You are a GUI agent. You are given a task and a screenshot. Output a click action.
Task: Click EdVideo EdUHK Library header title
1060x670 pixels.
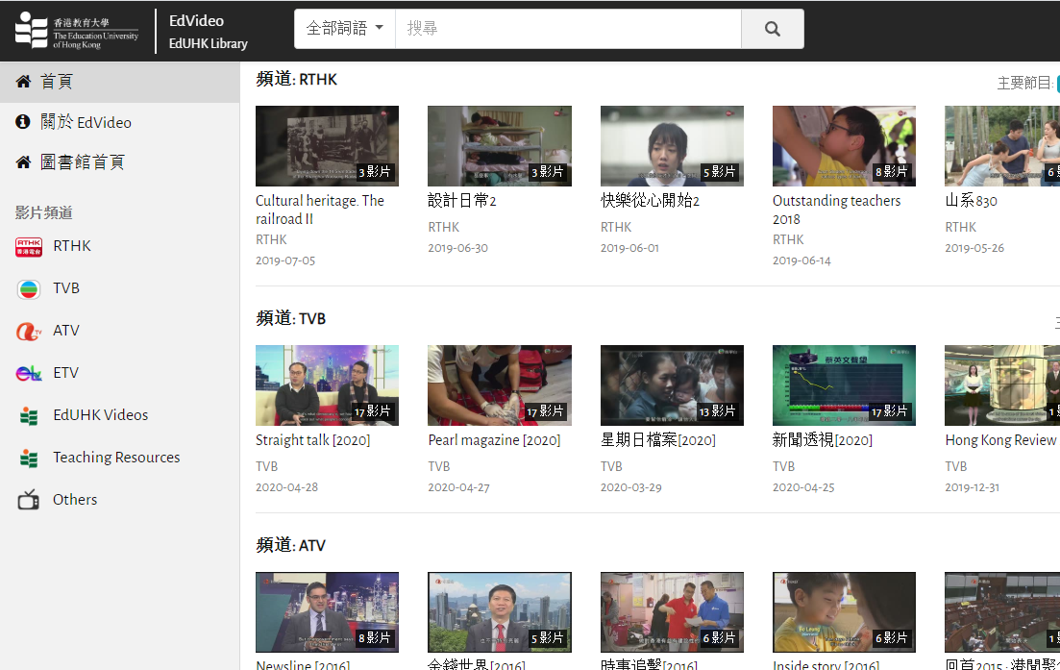208,31
